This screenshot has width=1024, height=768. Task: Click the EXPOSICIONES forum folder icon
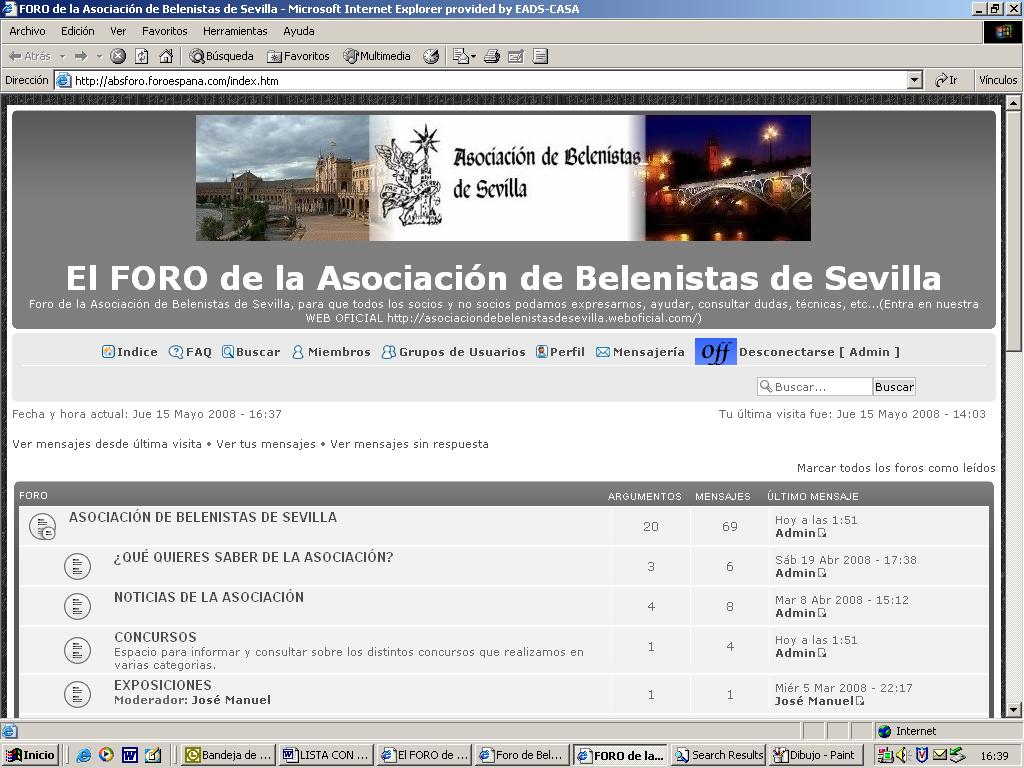click(x=77, y=694)
